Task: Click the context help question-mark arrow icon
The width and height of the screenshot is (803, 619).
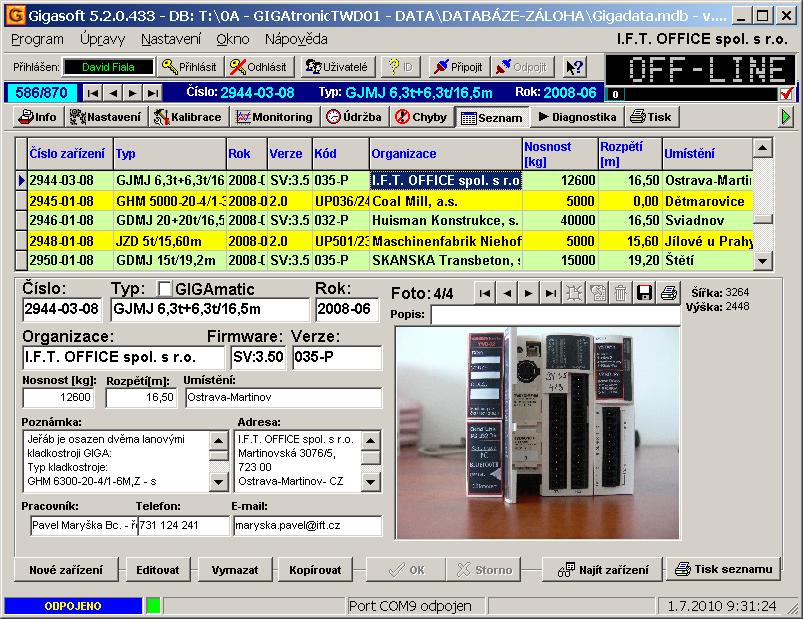Action: click(574, 67)
